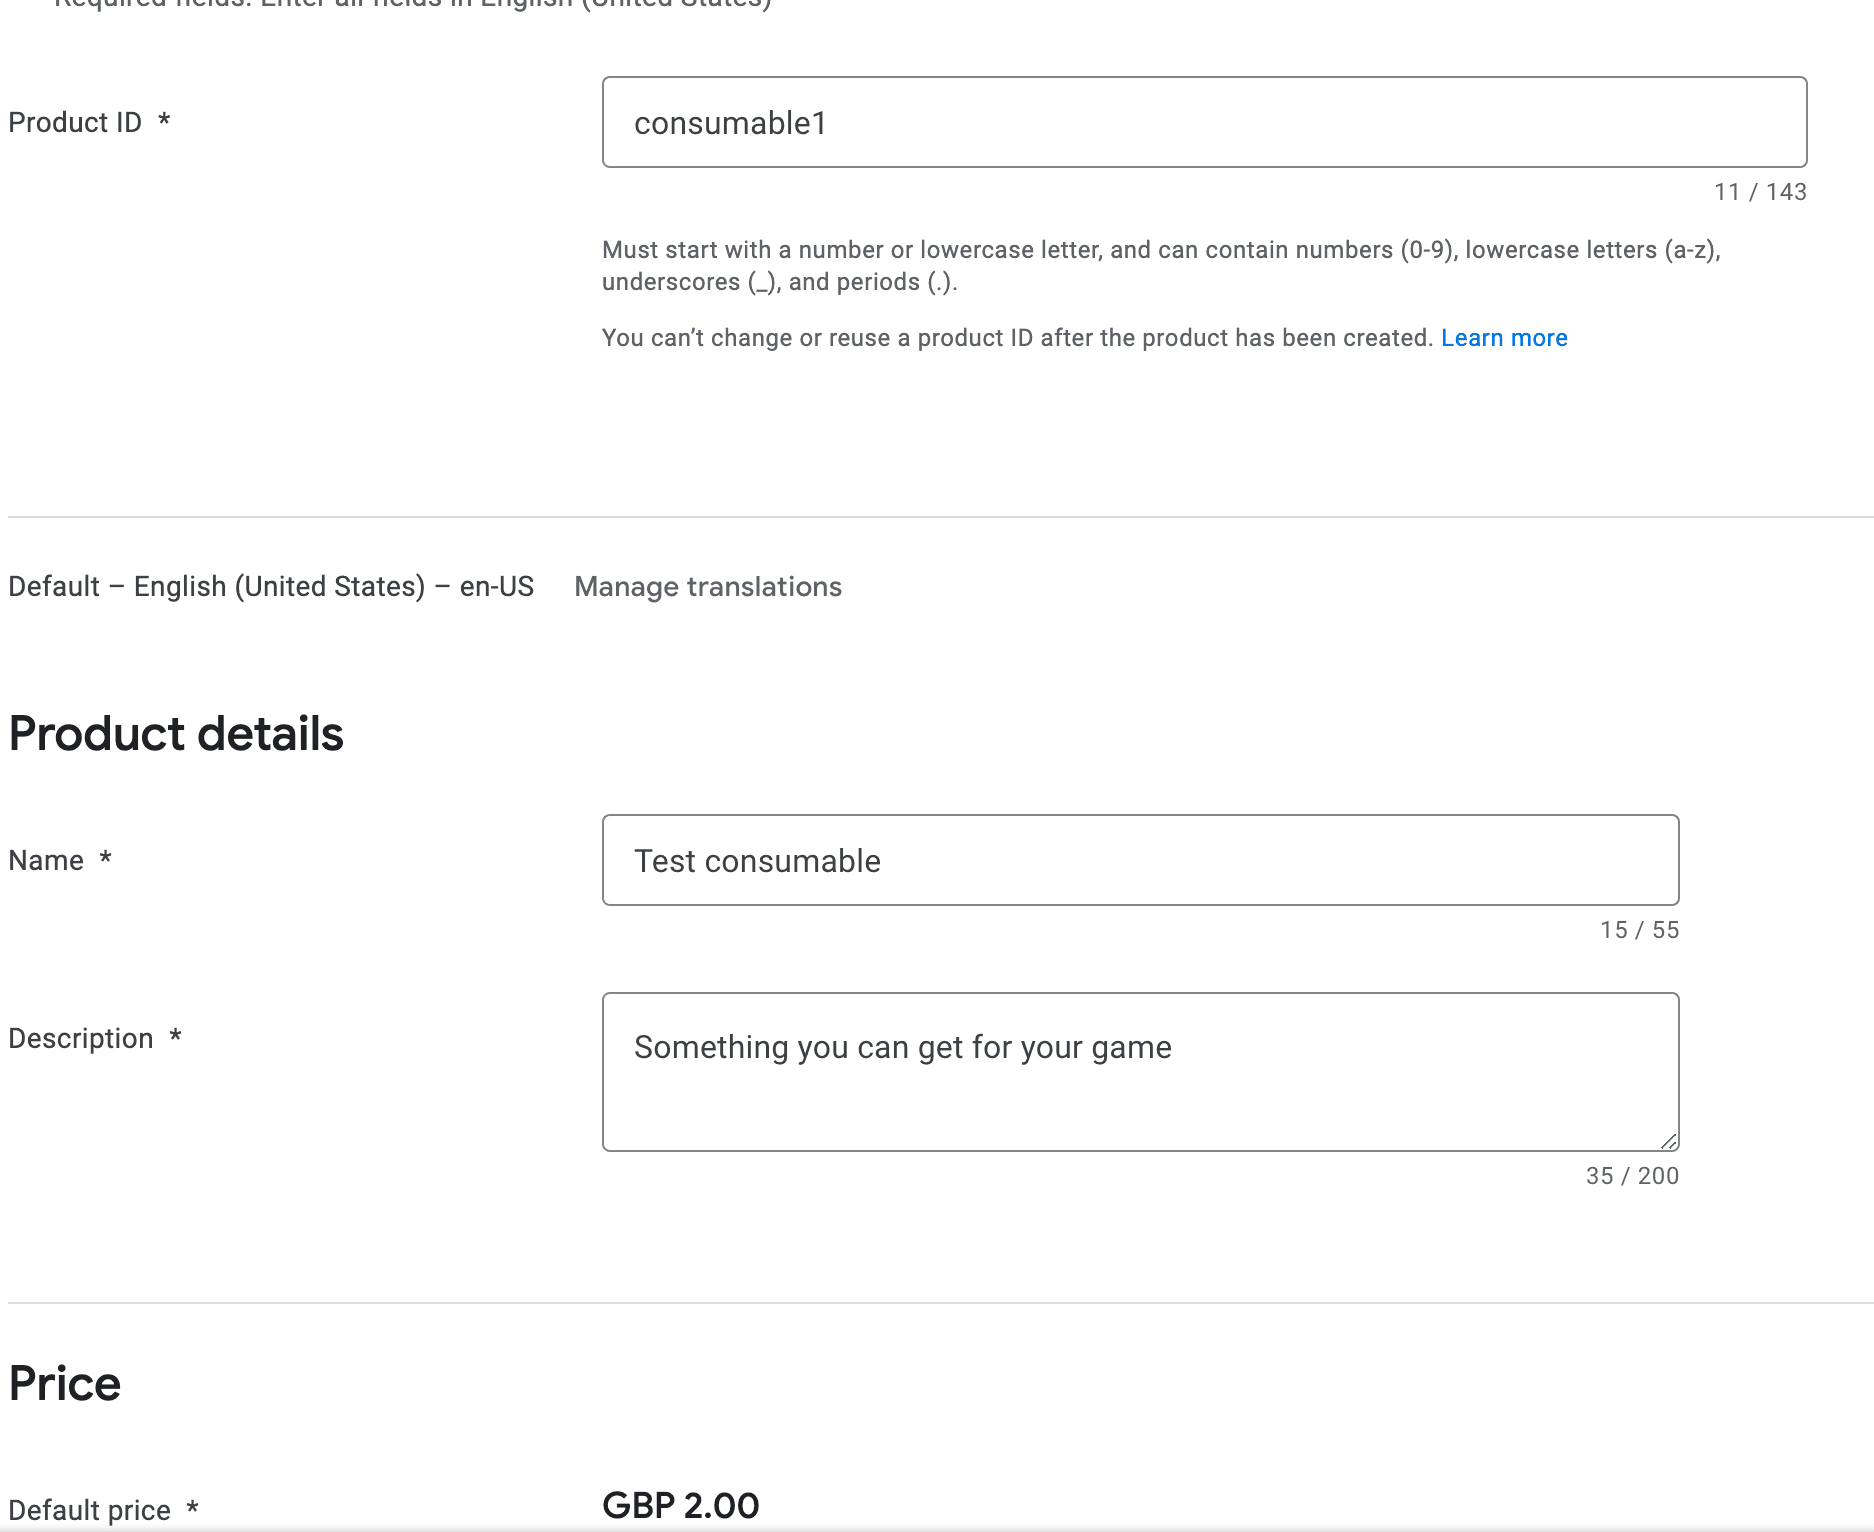
Task: Open Manage translations
Action: coord(707,587)
